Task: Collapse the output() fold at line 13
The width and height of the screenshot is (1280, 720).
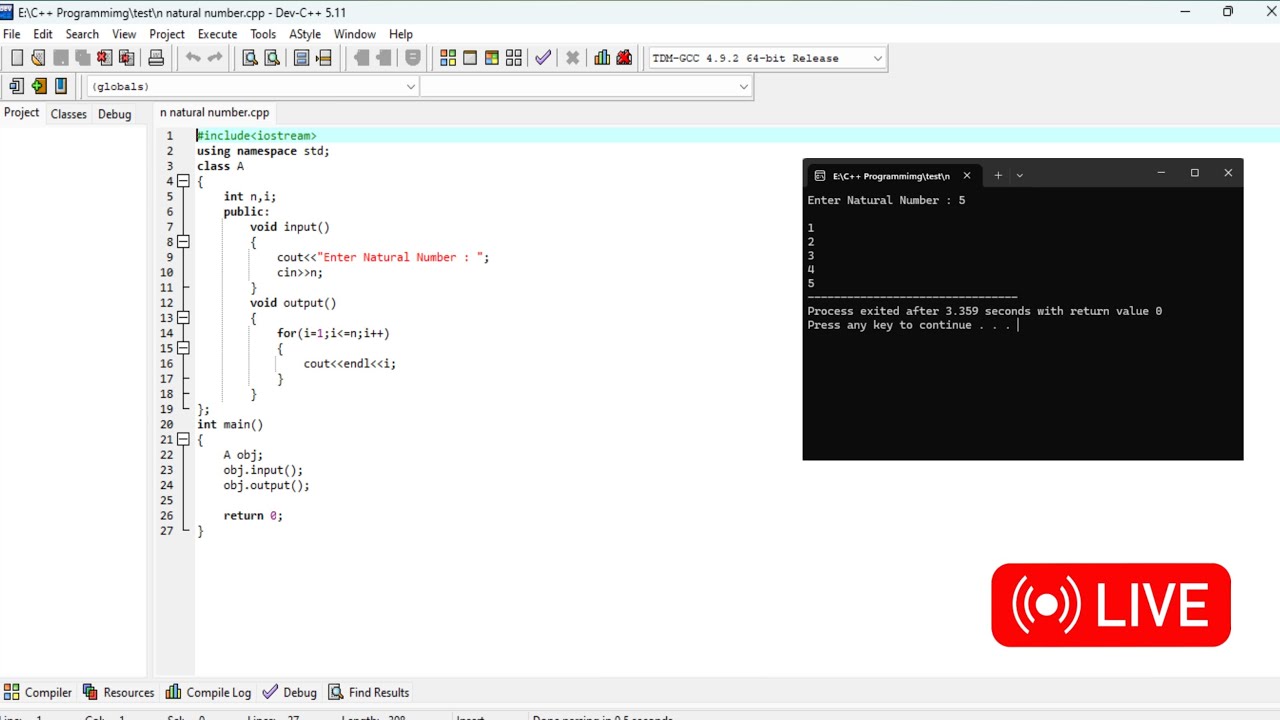Action: pos(183,318)
